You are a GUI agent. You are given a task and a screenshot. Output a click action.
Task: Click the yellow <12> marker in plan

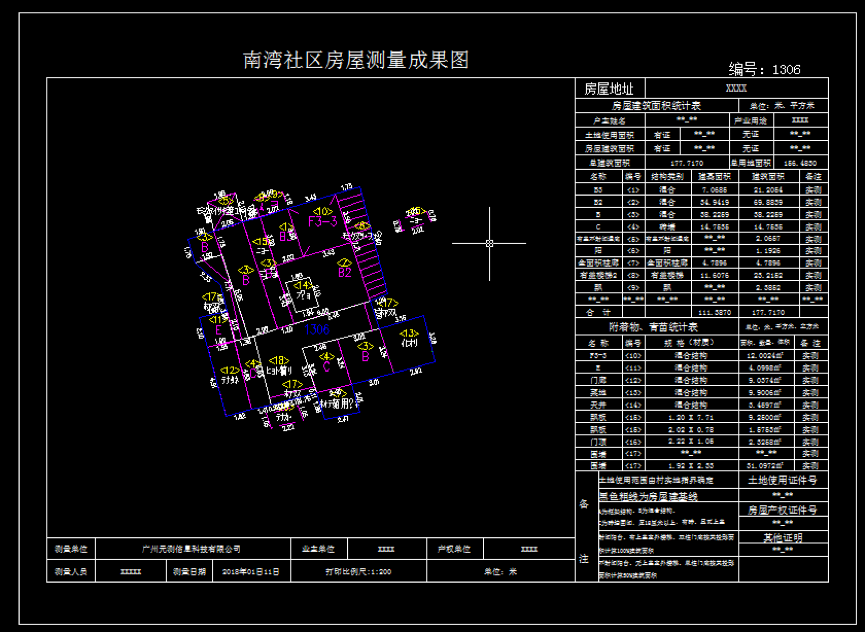(229, 371)
